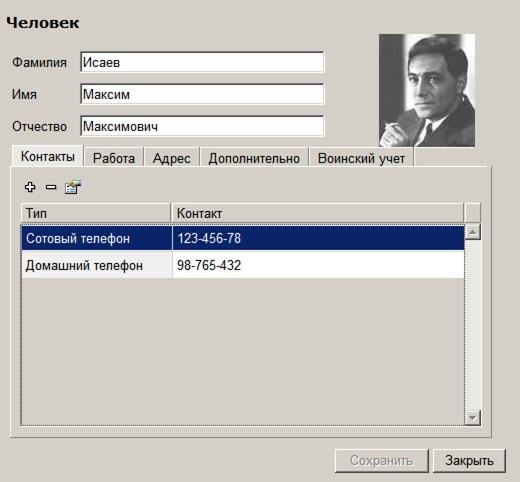Click the contacts list scroll down arrow
The width and height of the screenshot is (520, 482).
[x=472, y=418]
